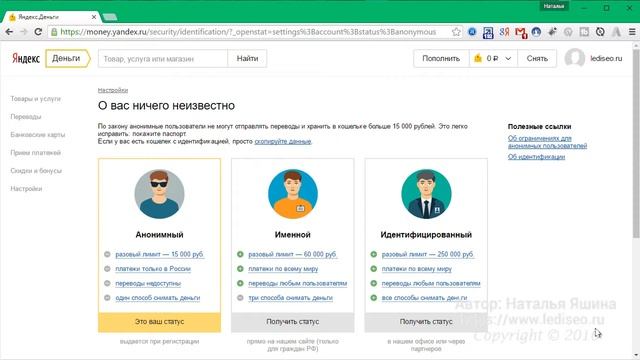Click the Яндекс logo
Image resolution: width=640 pixels, height=360 pixels.
coord(26,58)
